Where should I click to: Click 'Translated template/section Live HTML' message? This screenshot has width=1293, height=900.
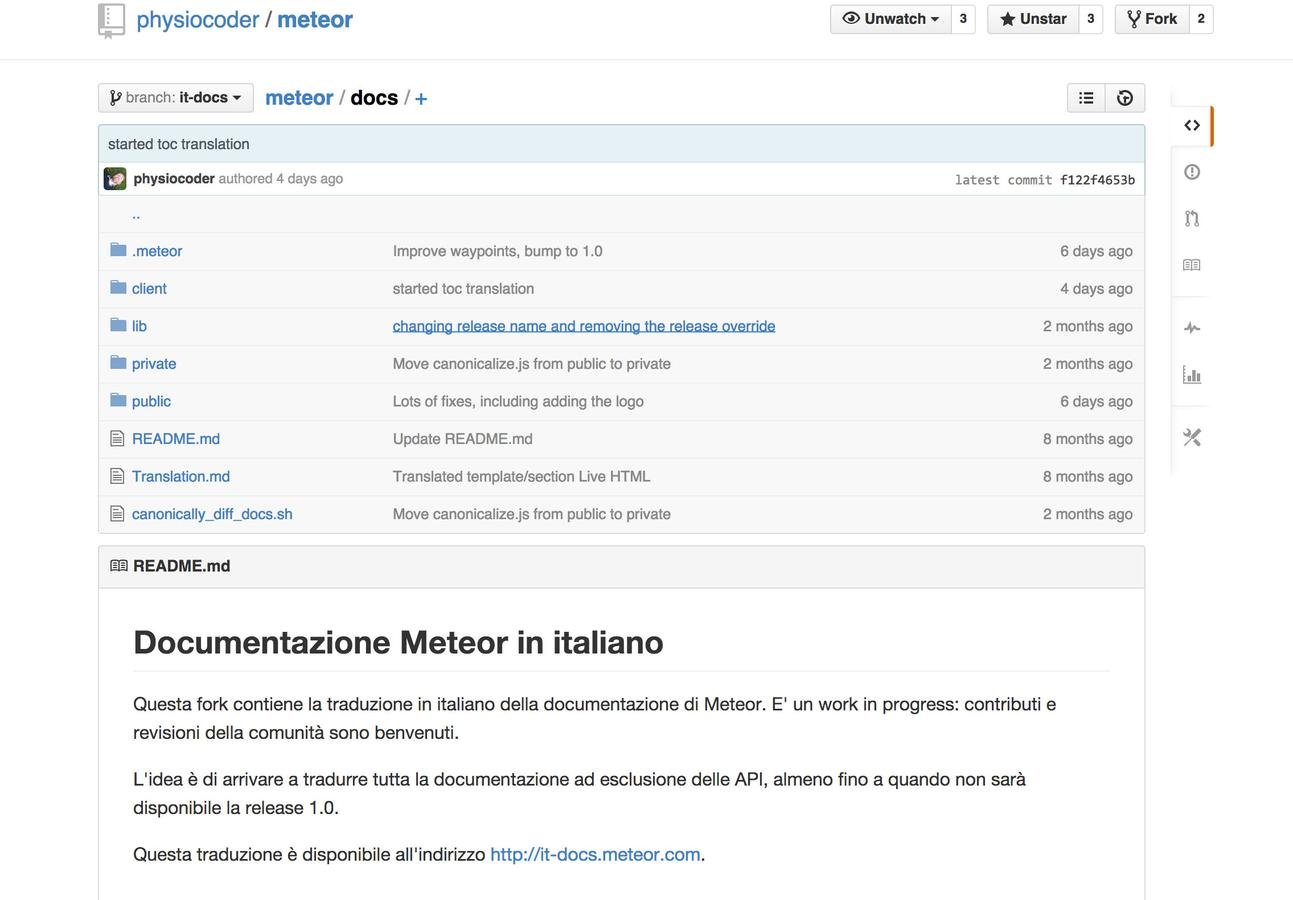click(x=522, y=476)
